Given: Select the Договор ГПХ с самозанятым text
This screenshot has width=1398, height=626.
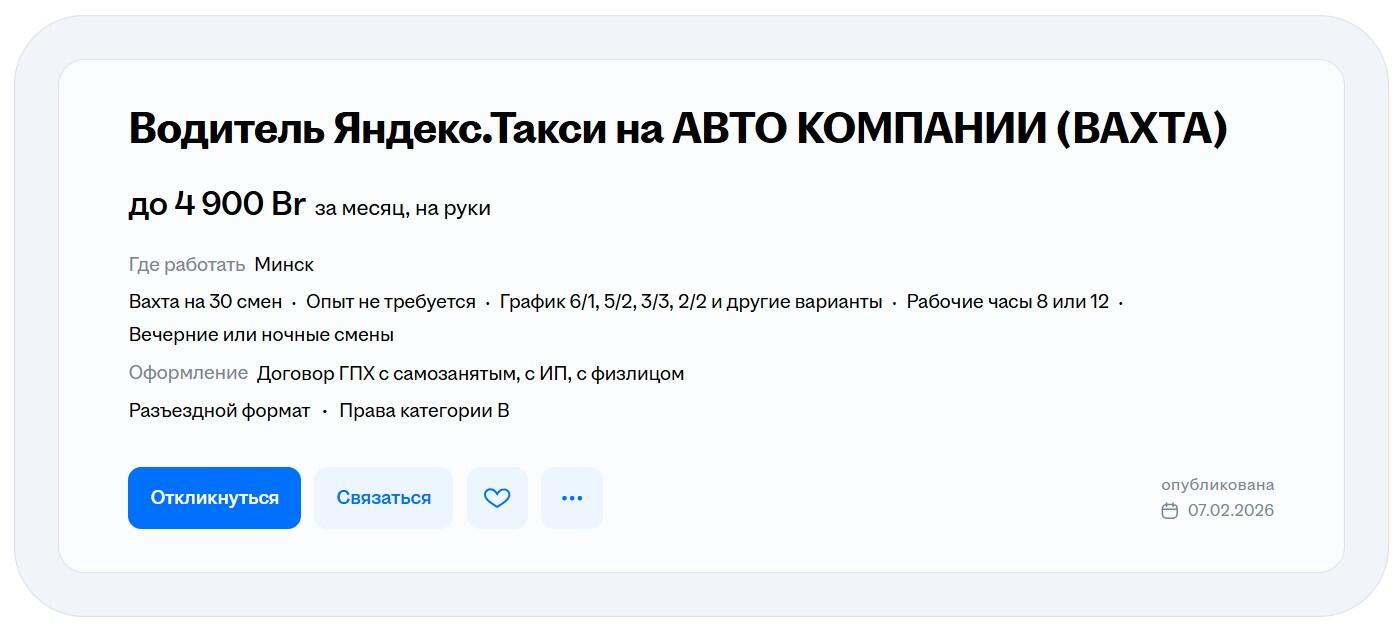Looking at the screenshot, I should click(x=470, y=374).
